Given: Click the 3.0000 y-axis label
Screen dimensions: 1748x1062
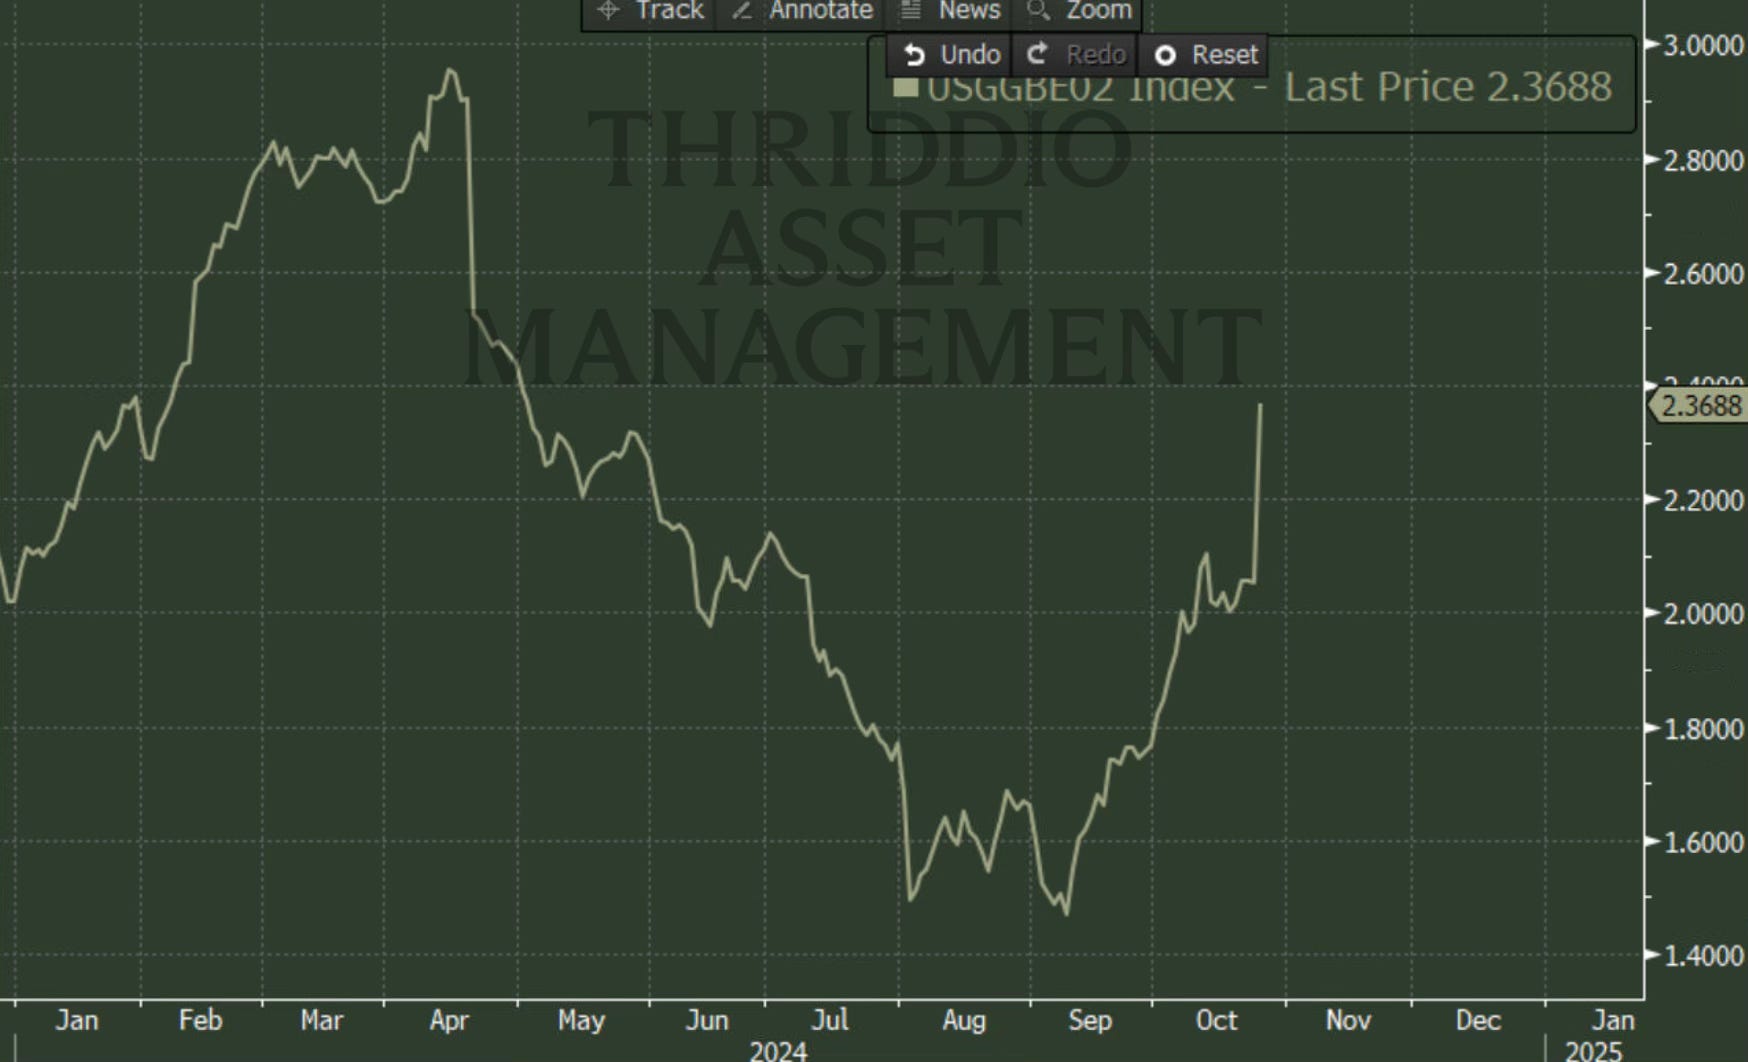Looking at the screenshot, I should coord(1703,45).
